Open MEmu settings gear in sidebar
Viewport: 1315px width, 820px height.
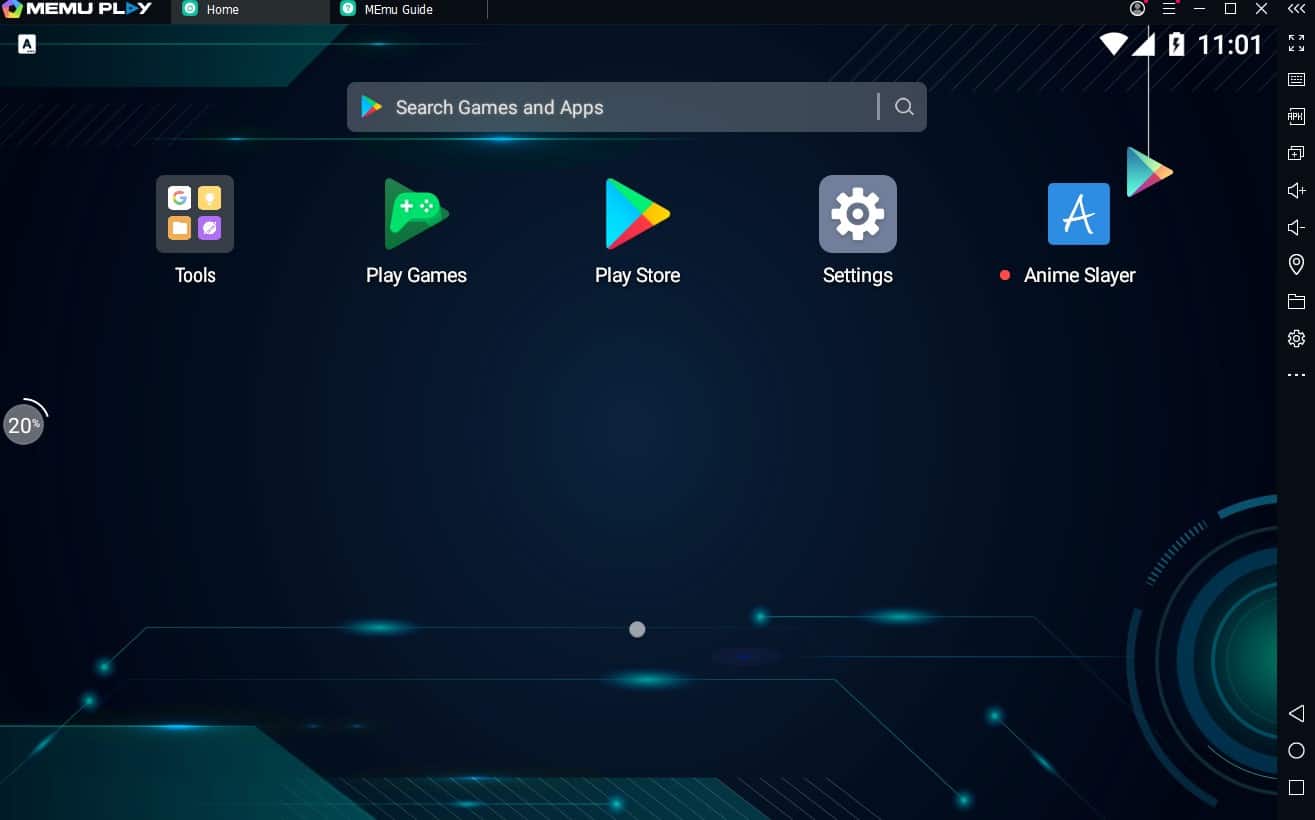1296,338
